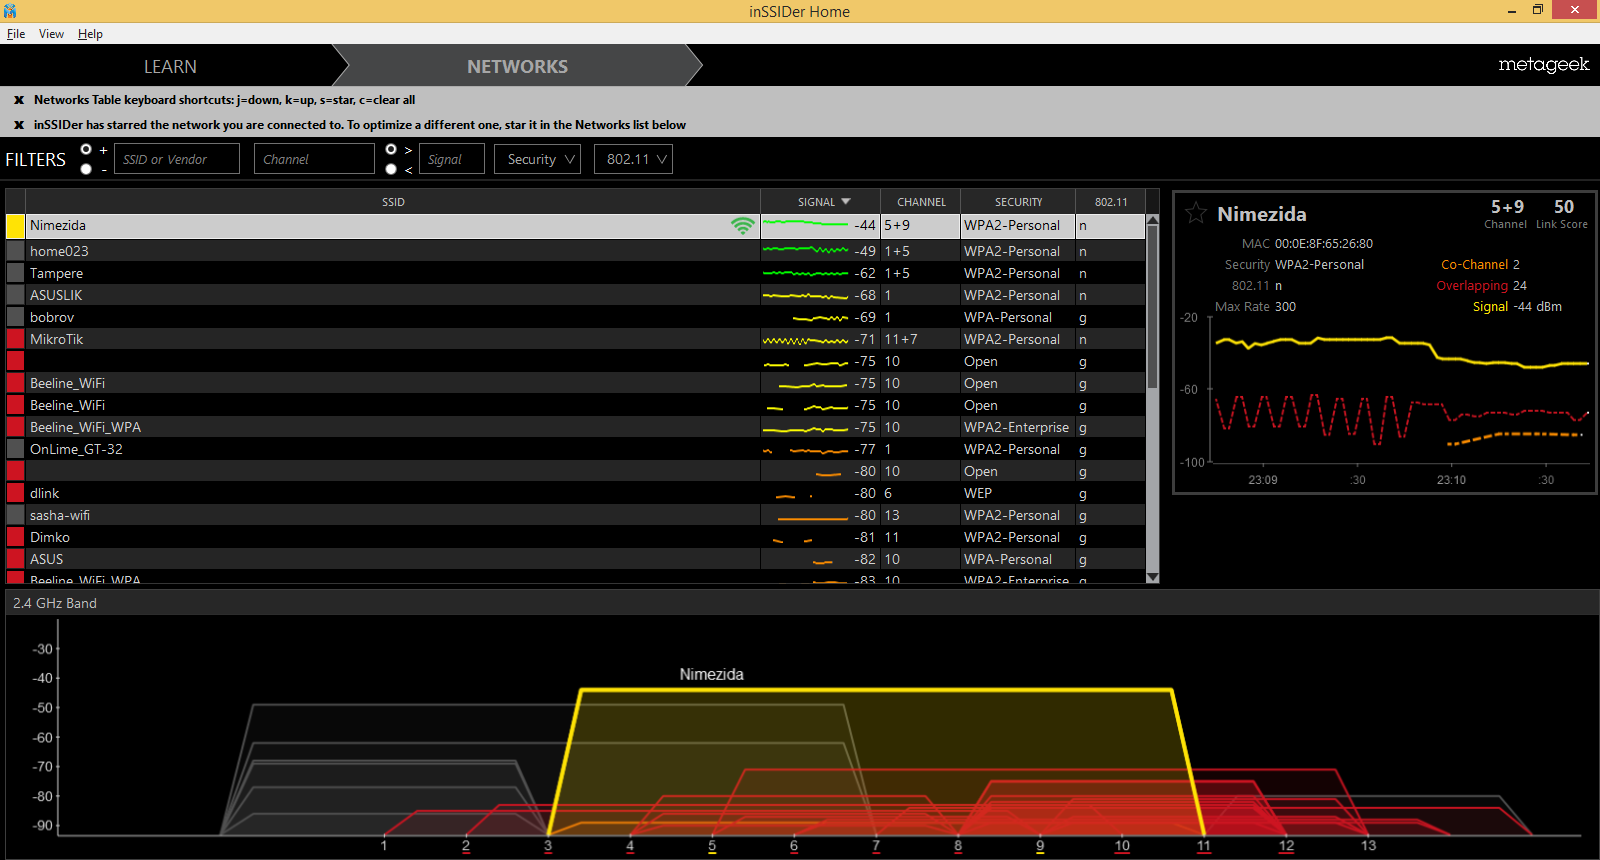1600x860 pixels.
Task: Sort by the Security column header
Action: tap(1017, 202)
